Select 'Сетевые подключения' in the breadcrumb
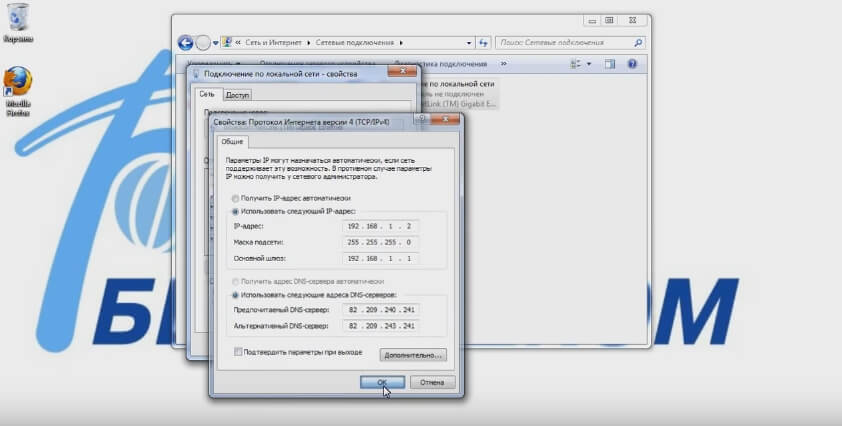This screenshot has width=842, height=426. (355, 42)
